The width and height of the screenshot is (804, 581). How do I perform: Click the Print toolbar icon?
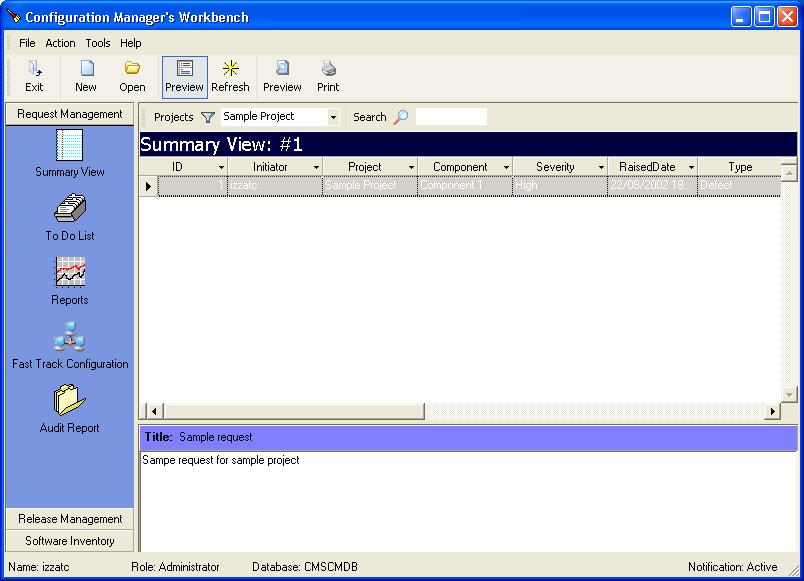tap(328, 77)
